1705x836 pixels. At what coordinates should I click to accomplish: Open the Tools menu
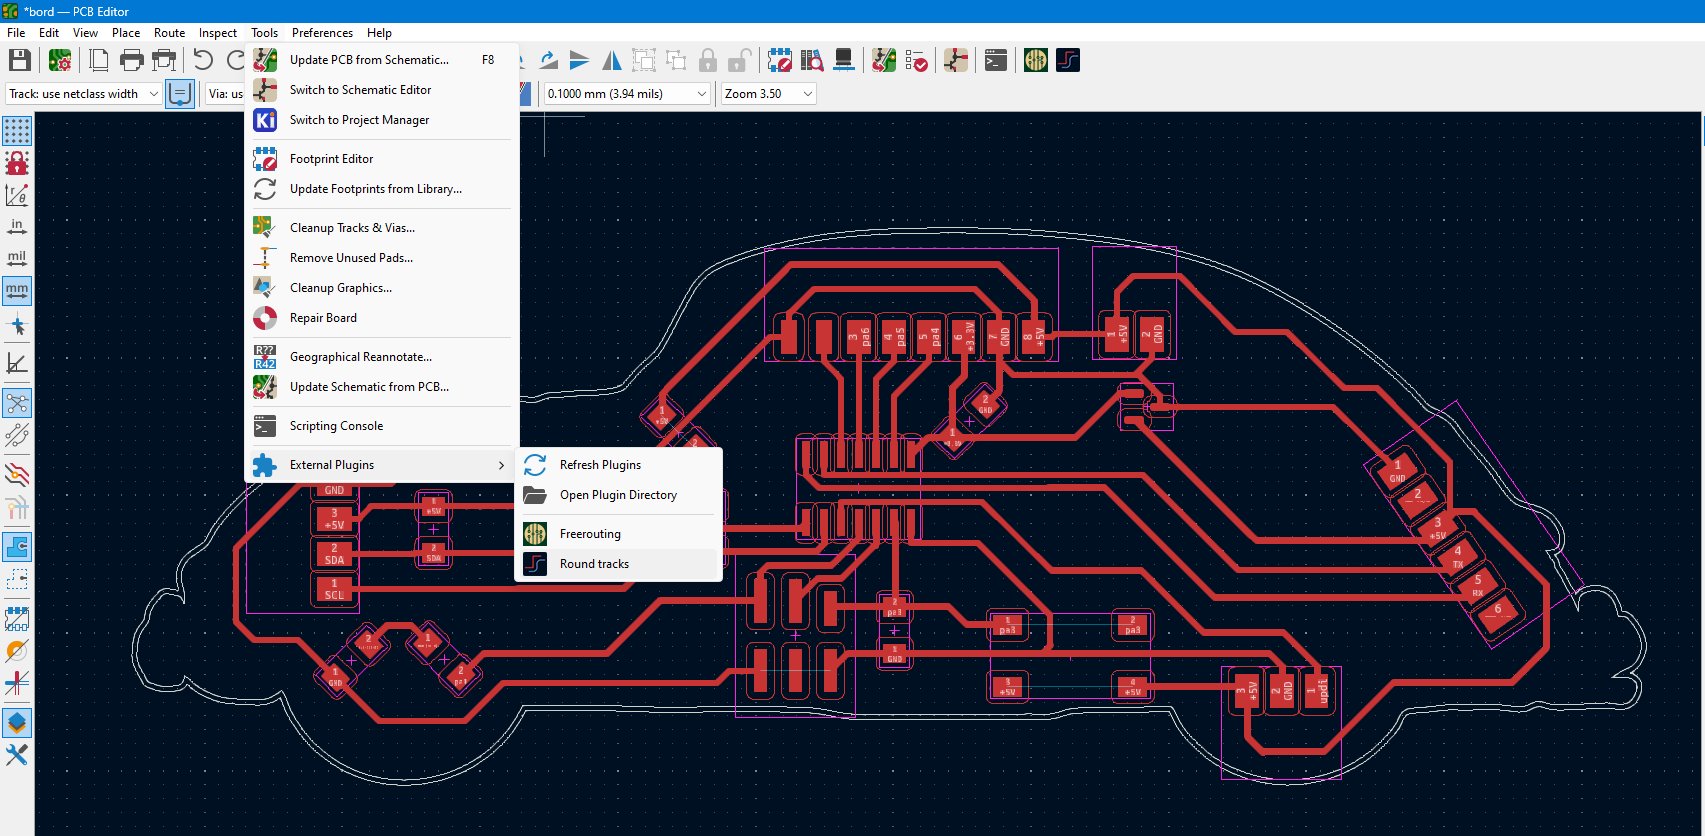tap(265, 33)
